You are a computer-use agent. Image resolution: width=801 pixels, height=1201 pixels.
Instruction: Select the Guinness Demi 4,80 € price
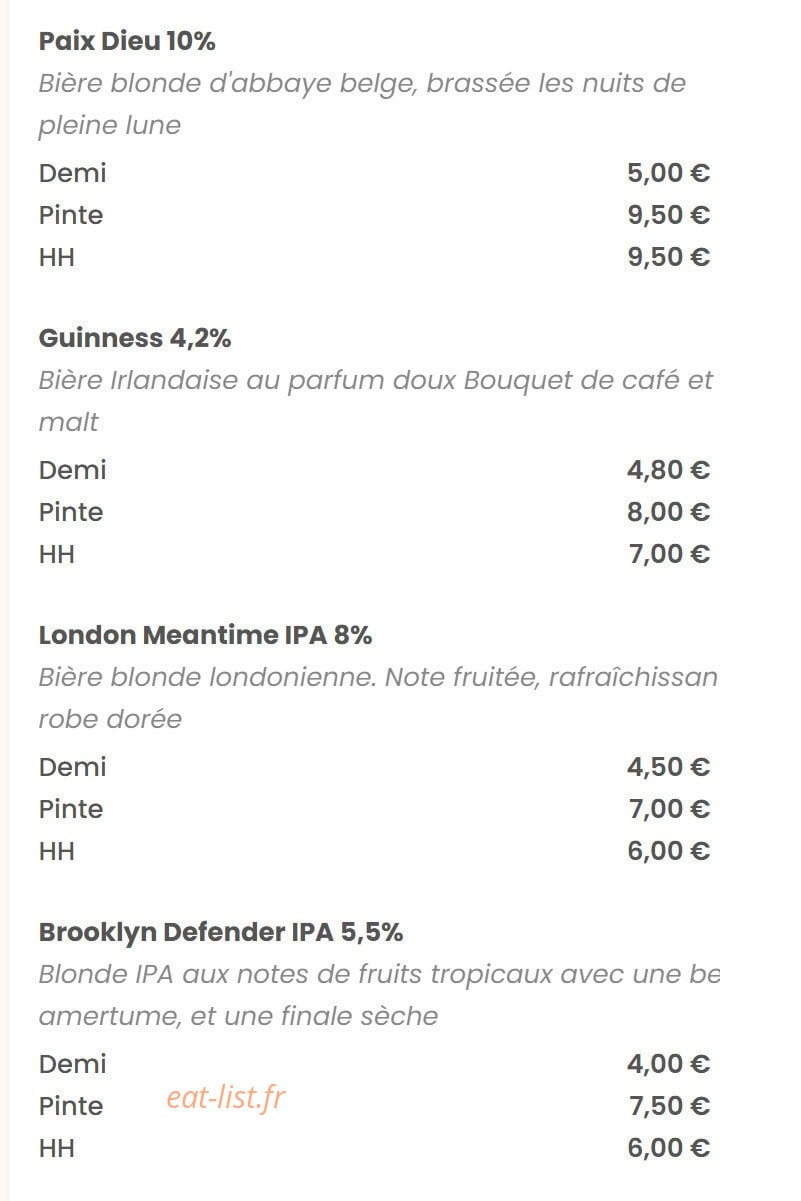[668, 470]
